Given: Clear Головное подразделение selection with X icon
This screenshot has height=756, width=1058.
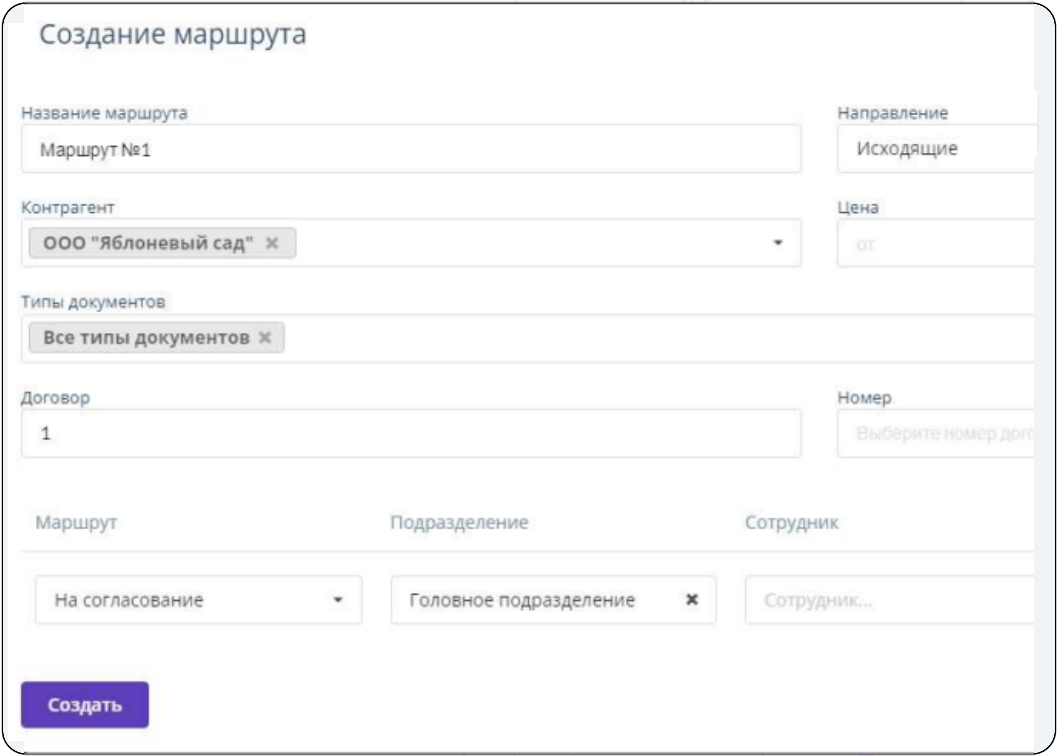Looking at the screenshot, I should (x=692, y=599).
